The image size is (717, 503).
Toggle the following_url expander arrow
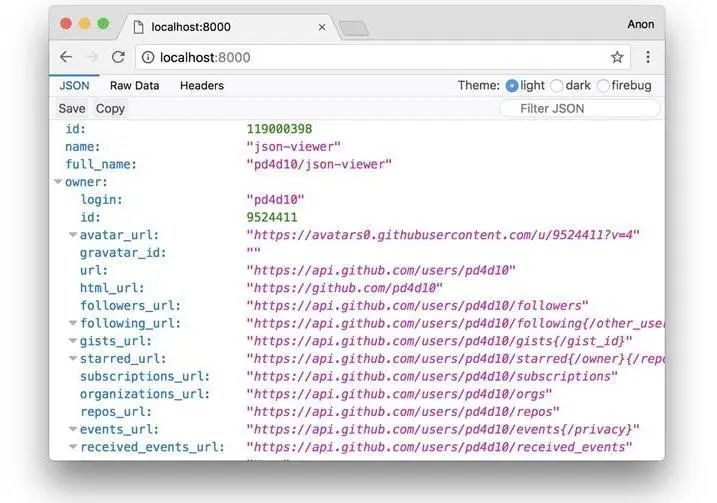73,323
